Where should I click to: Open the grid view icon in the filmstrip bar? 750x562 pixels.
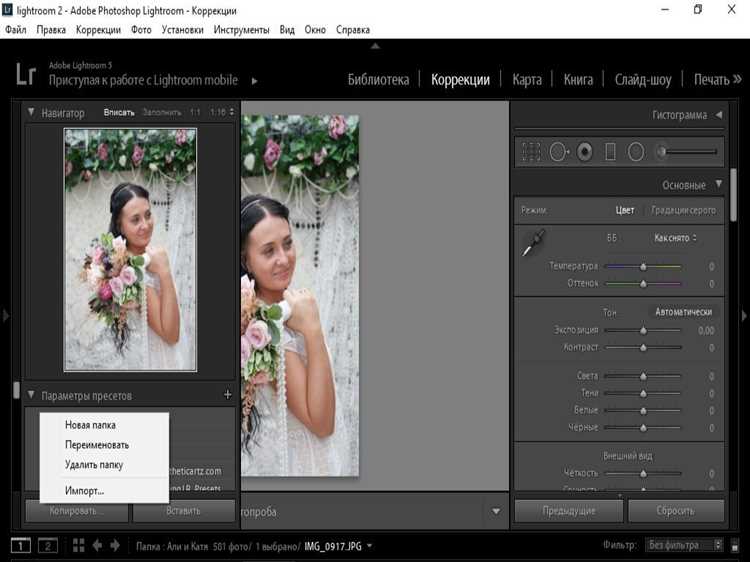(x=78, y=545)
